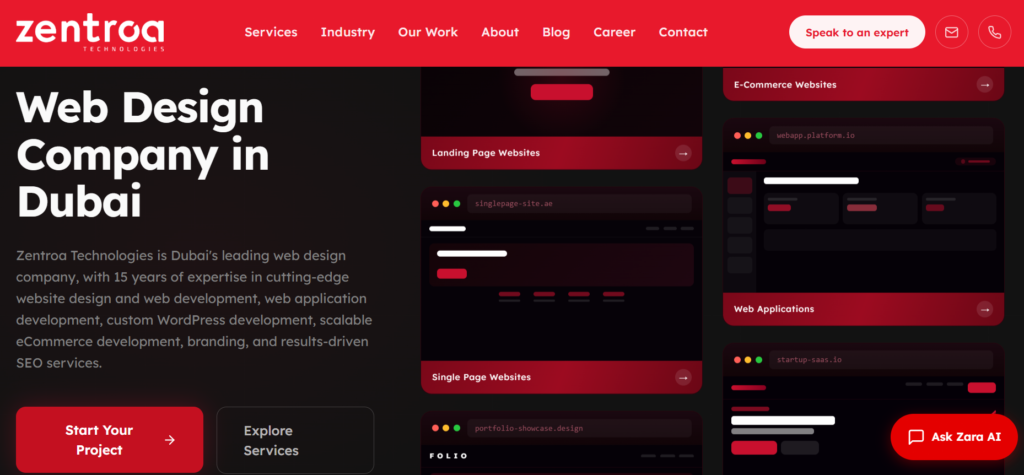Click arrow icon on Single Page Websites card
Viewport: 1024px width, 475px height.
(x=683, y=377)
